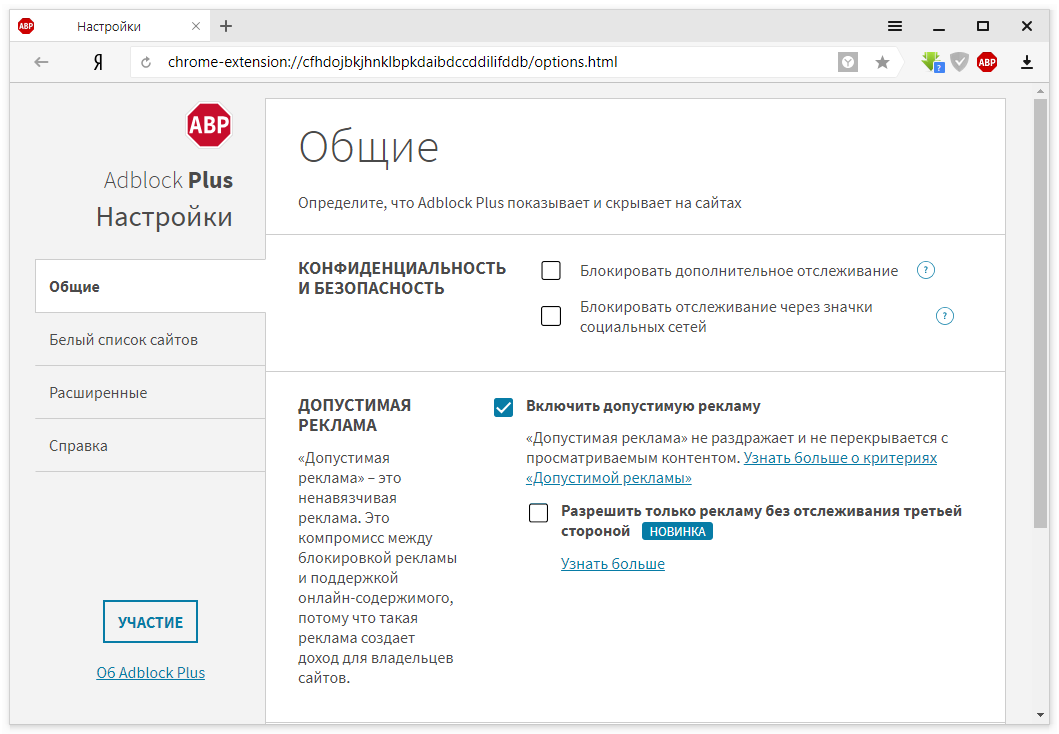
Task: Follow the 'Об Adblock Plus' link
Action: click(x=150, y=672)
